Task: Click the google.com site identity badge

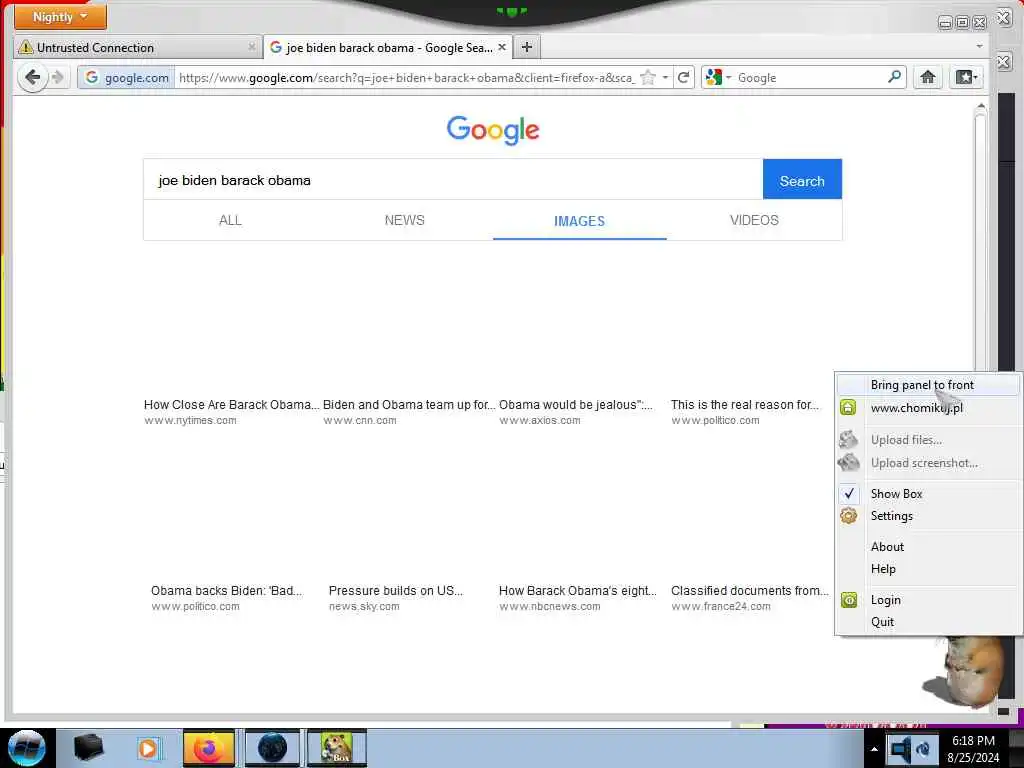Action: tap(127, 78)
